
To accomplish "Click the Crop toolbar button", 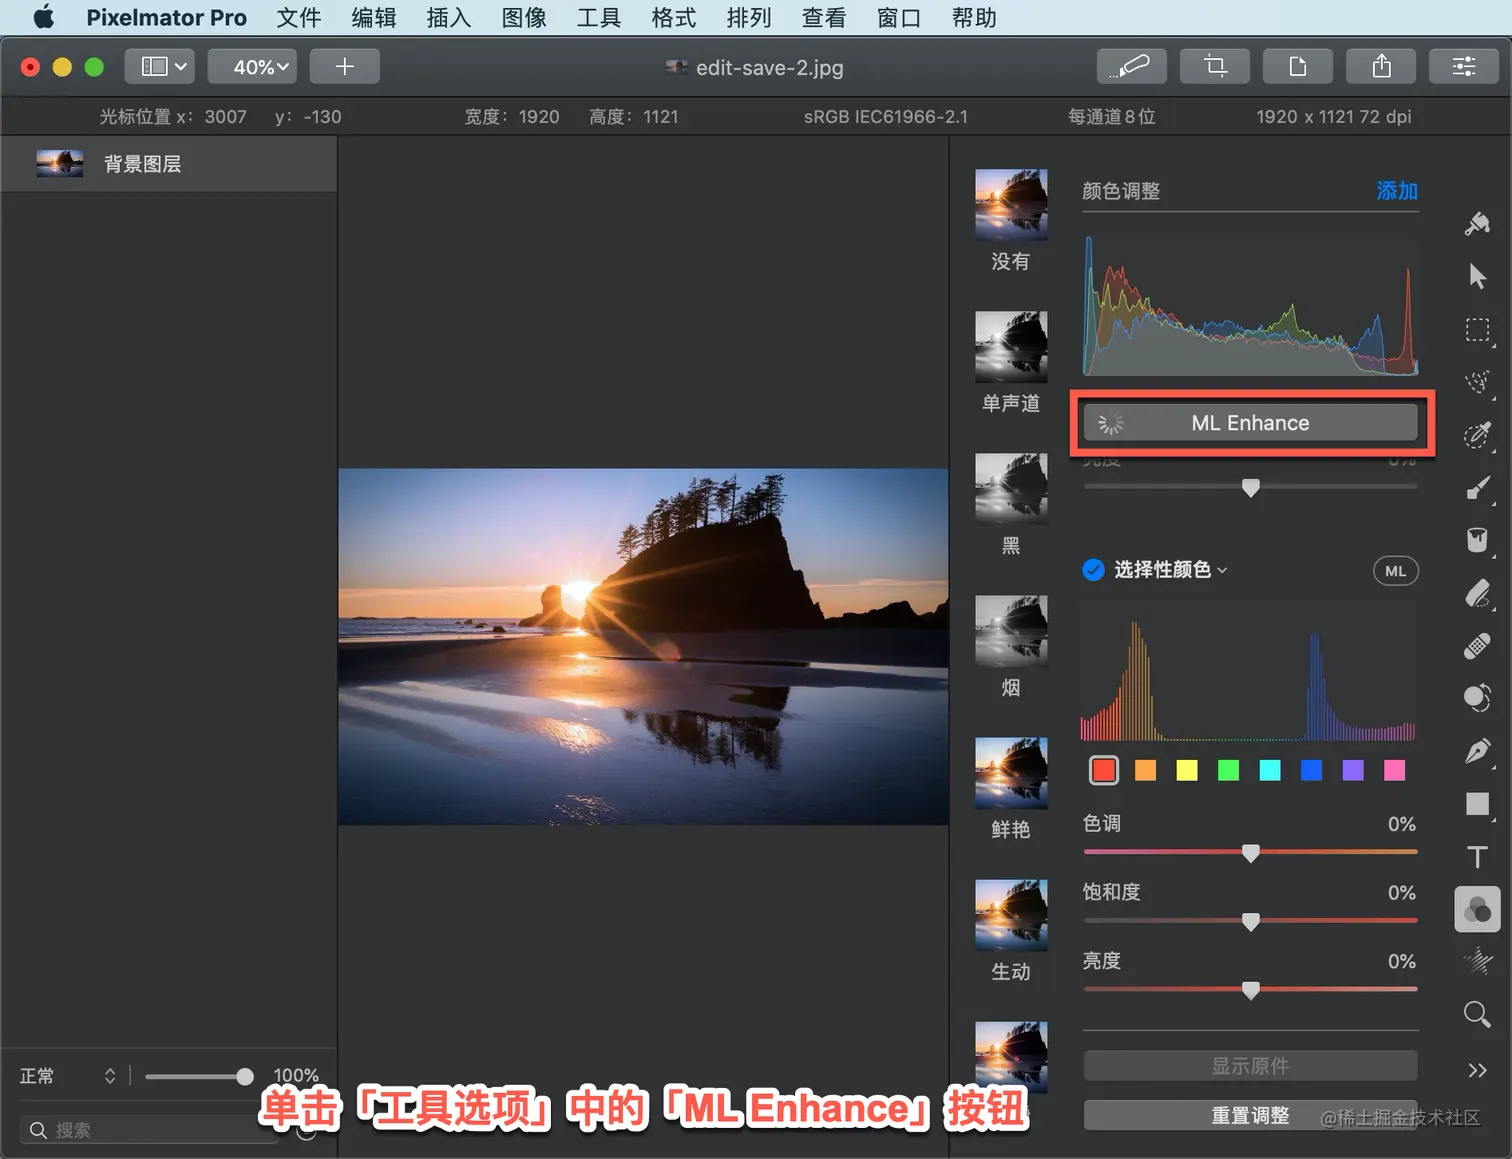I will coord(1215,66).
